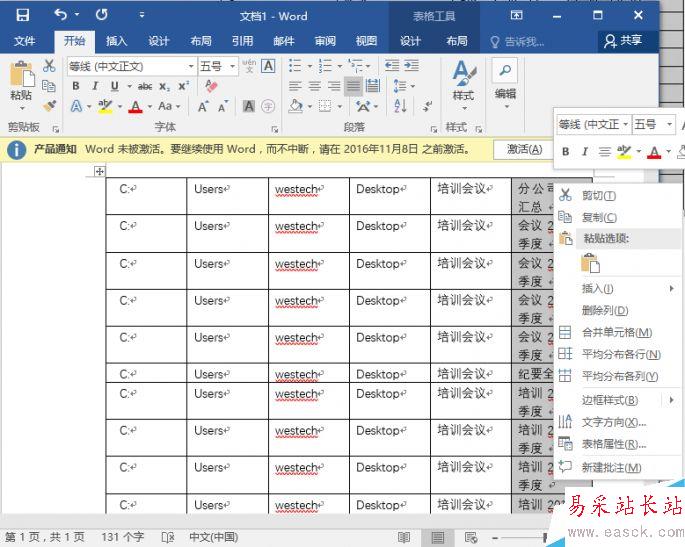This screenshot has width=685, height=547.
Task: Click 激活(A) activate button
Action: pyautogui.click(x=524, y=150)
